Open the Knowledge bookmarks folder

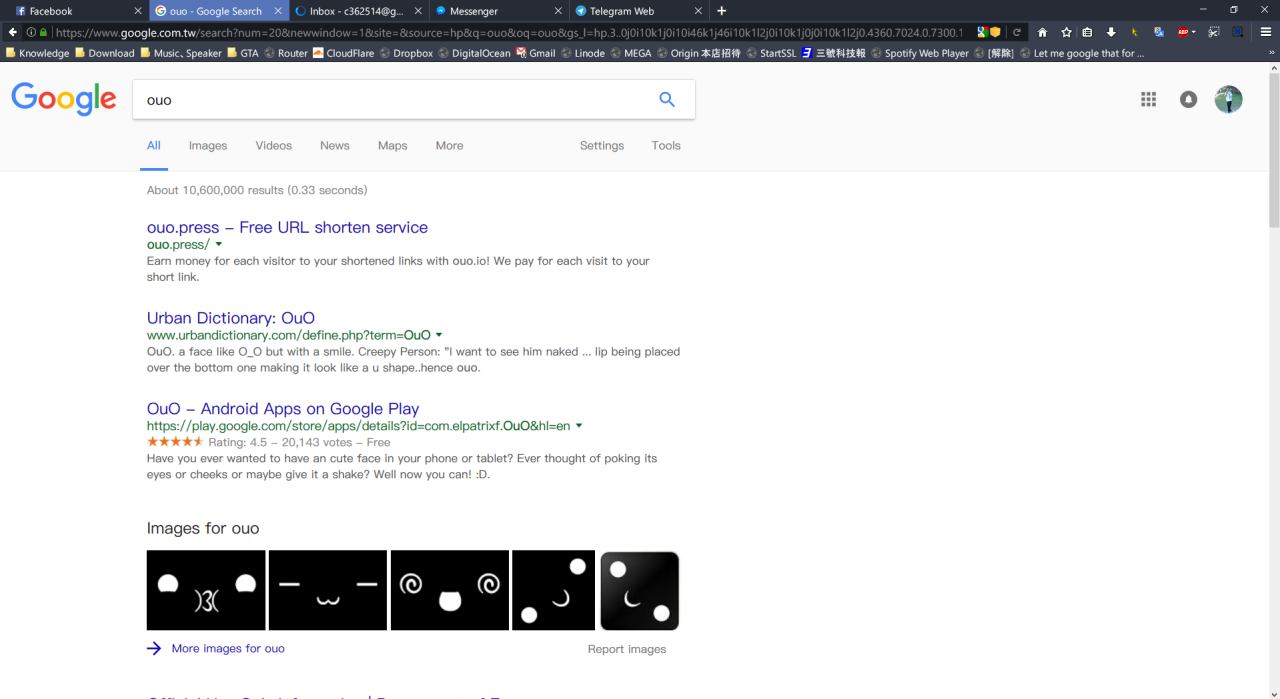(37, 53)
